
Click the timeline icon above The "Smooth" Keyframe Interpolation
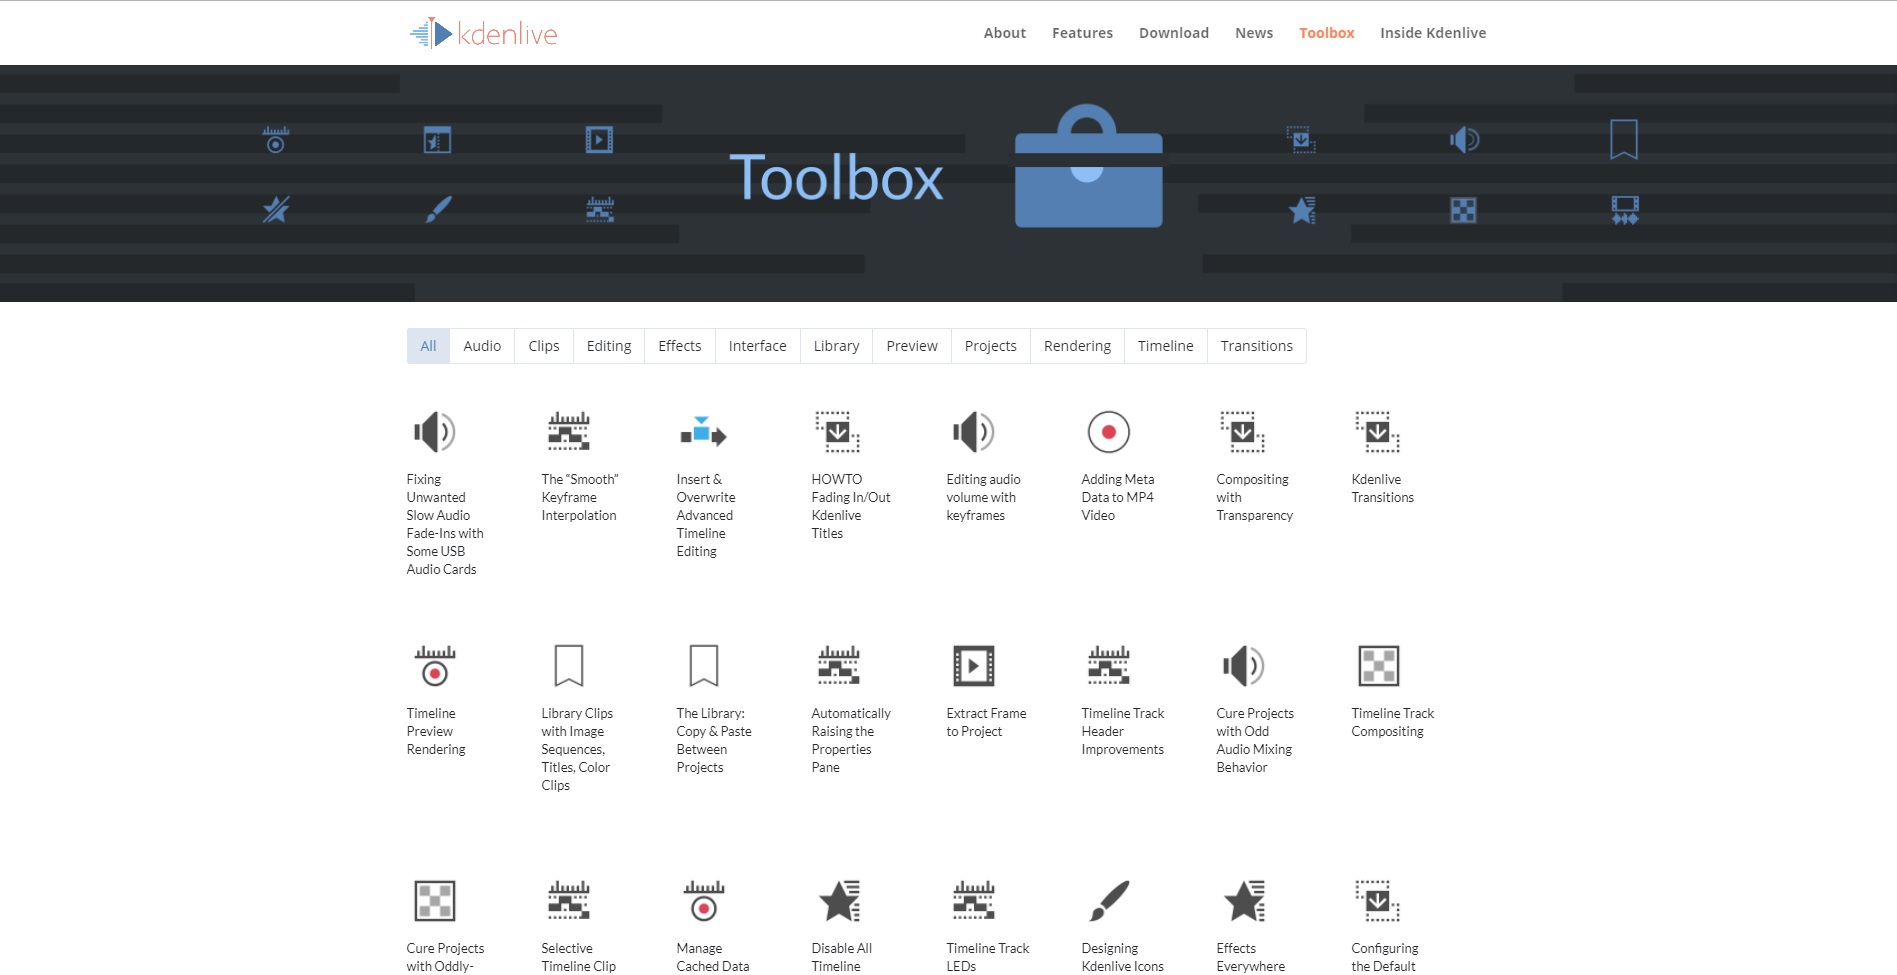pyautogui.click(x=569, y=432)
